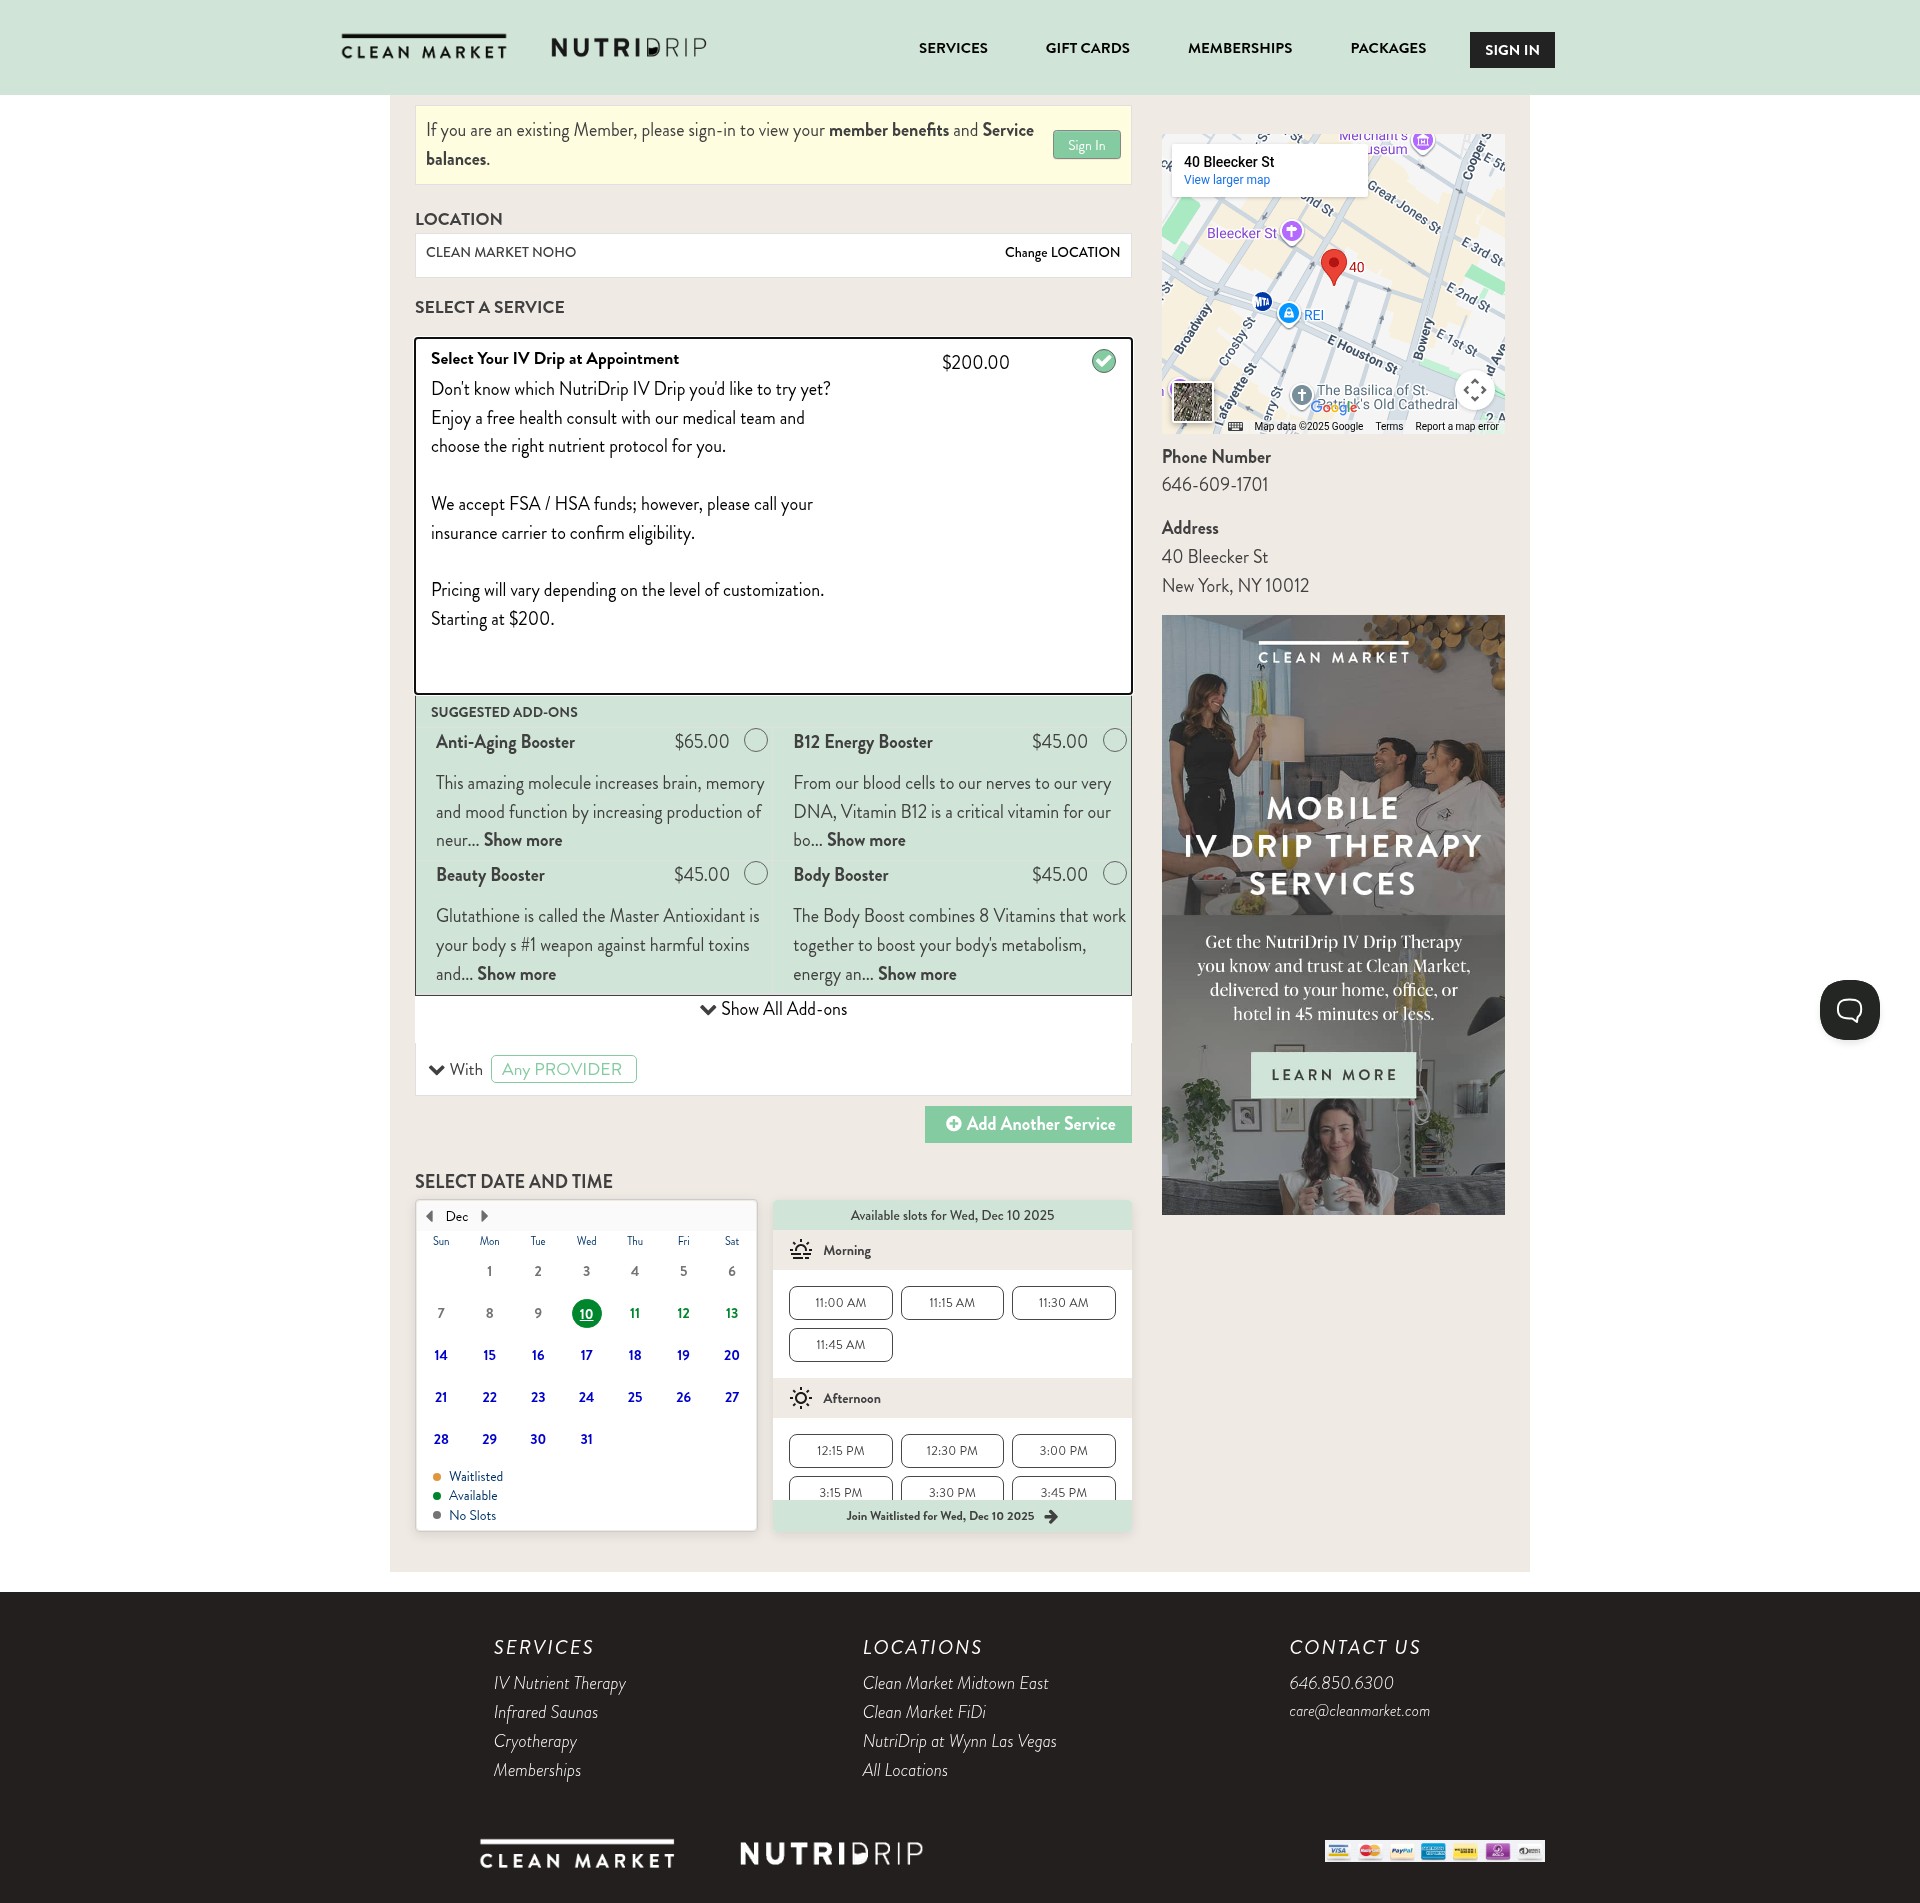The height and width of the screenshot is (1903, 1920).
Task: Click Report a map error link
Action: pyautogui.click(x=1457, y=427)
